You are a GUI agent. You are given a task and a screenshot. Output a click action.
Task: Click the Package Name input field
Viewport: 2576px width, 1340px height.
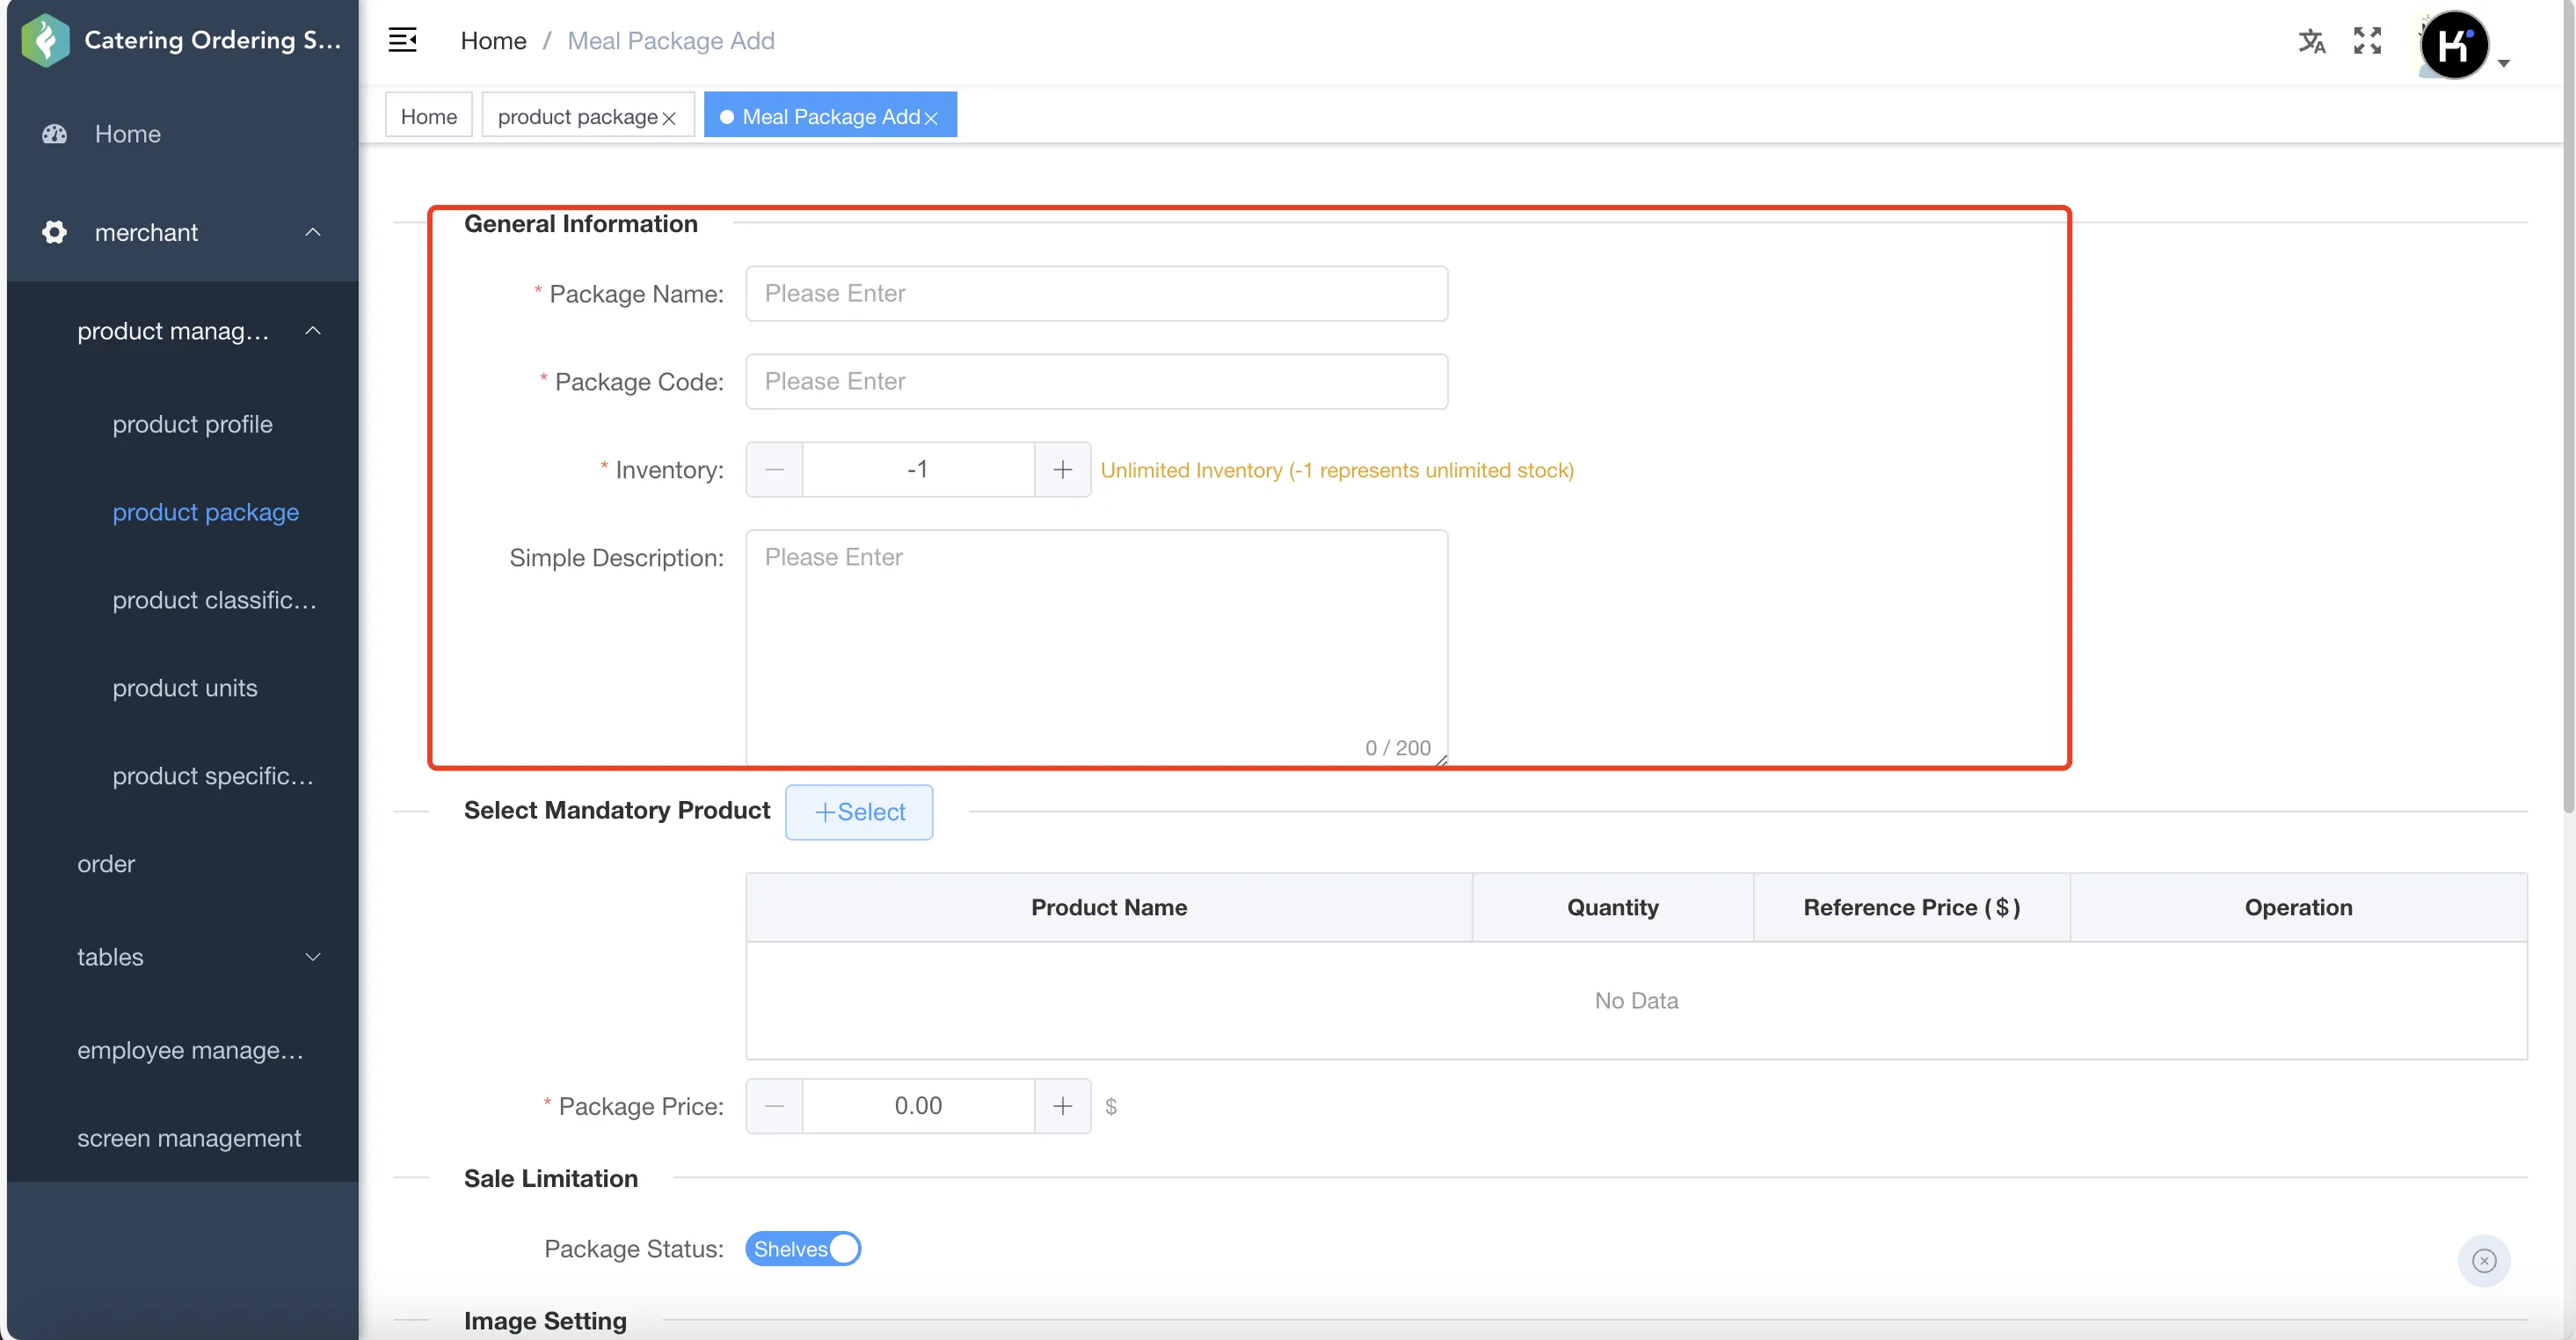tap(1096, 293)
